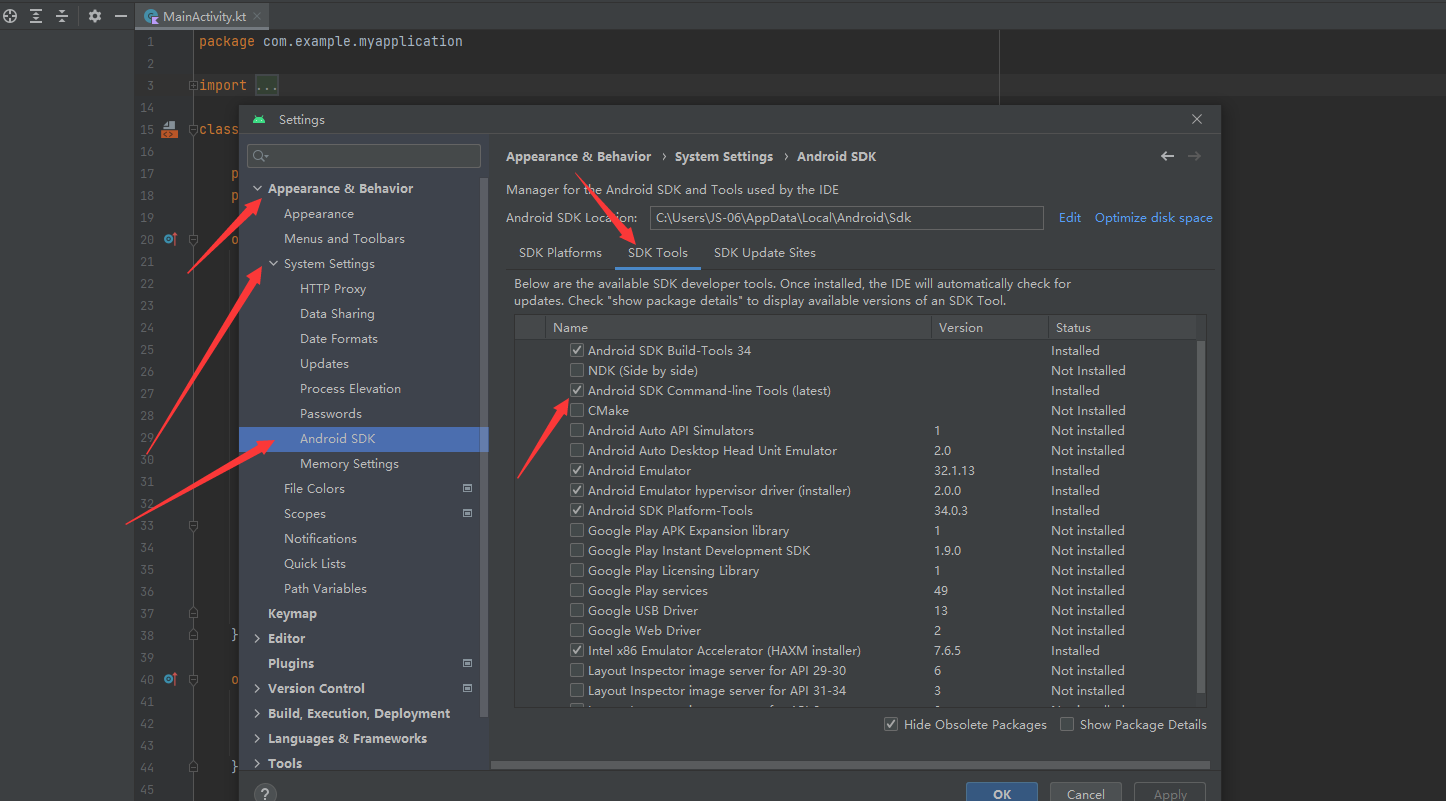
Task: Check the CMake checkbox
Action: coord(577,410)
